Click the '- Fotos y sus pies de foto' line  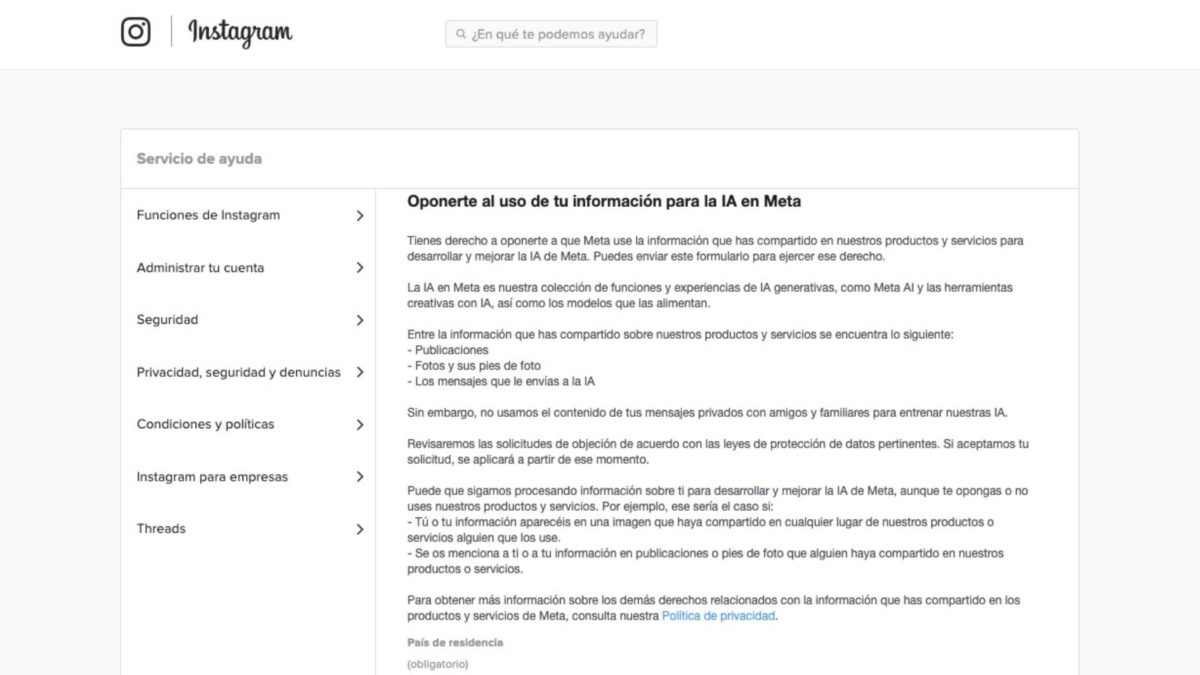coord(474,366)
